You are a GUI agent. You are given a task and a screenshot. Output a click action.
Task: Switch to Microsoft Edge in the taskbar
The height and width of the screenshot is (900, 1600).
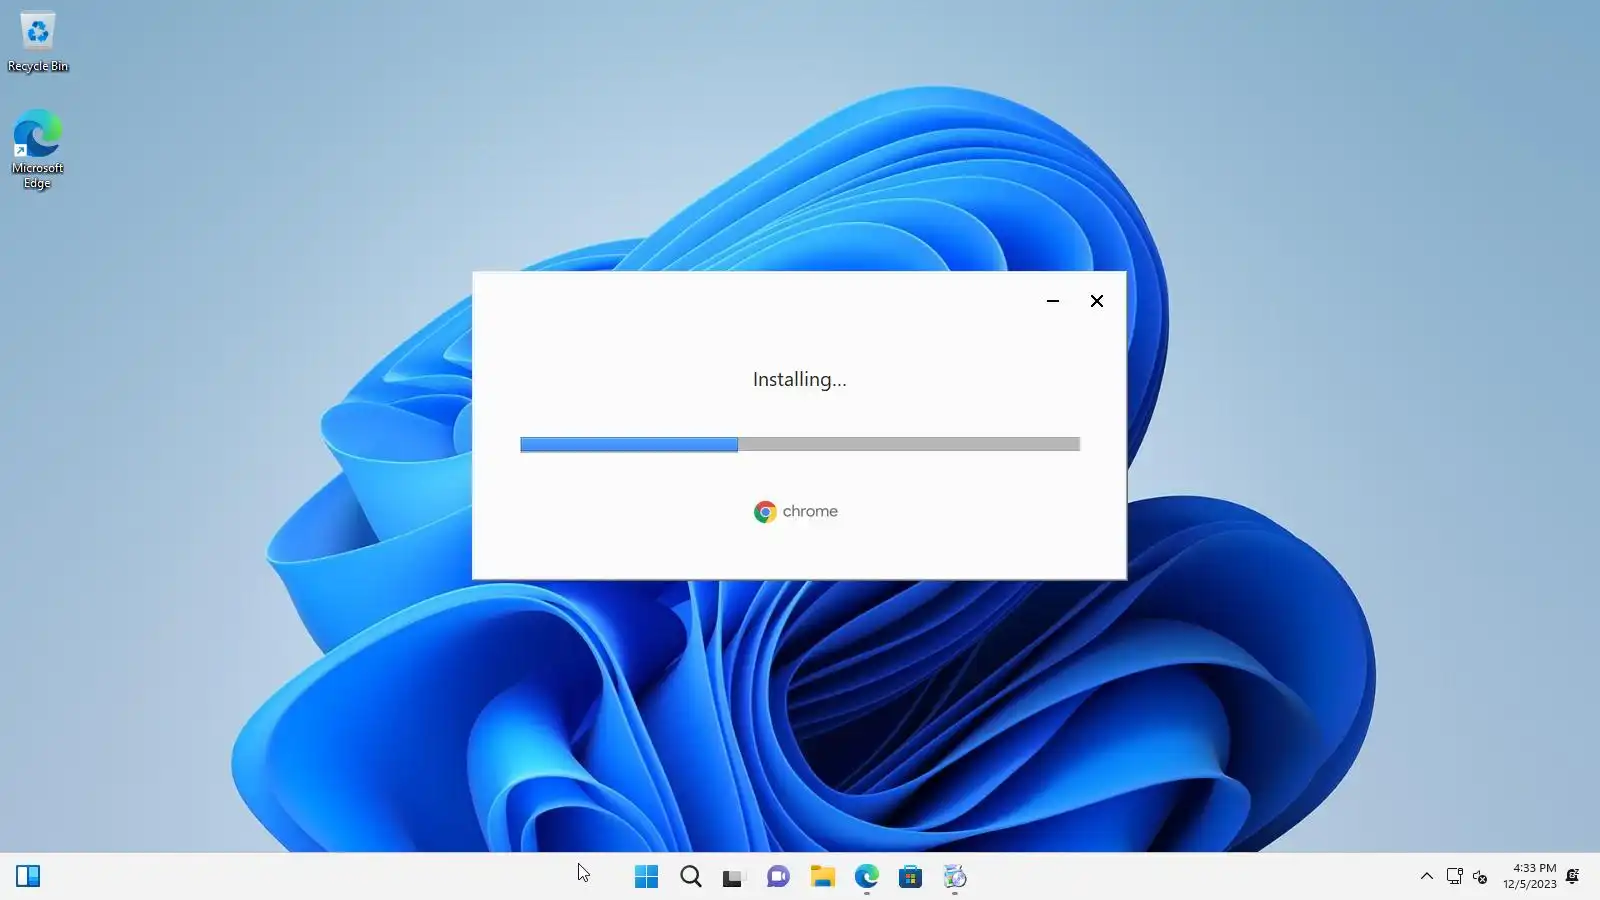click(866, 877)
